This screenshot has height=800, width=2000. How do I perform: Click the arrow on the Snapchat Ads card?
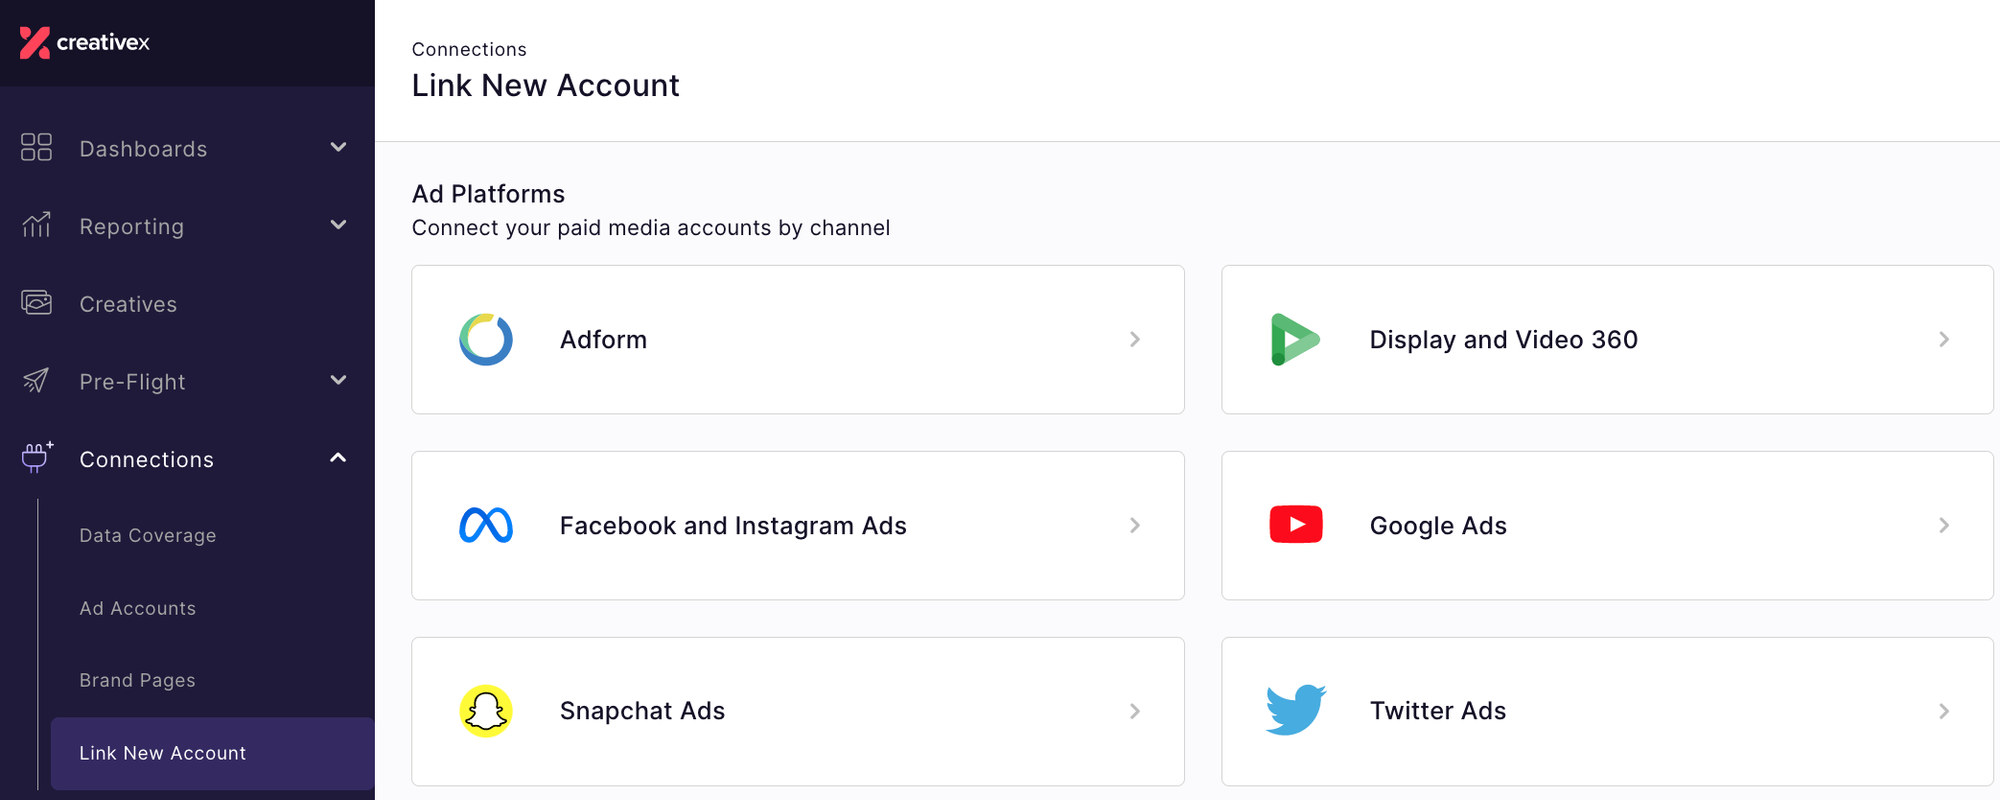point(1135,711)
